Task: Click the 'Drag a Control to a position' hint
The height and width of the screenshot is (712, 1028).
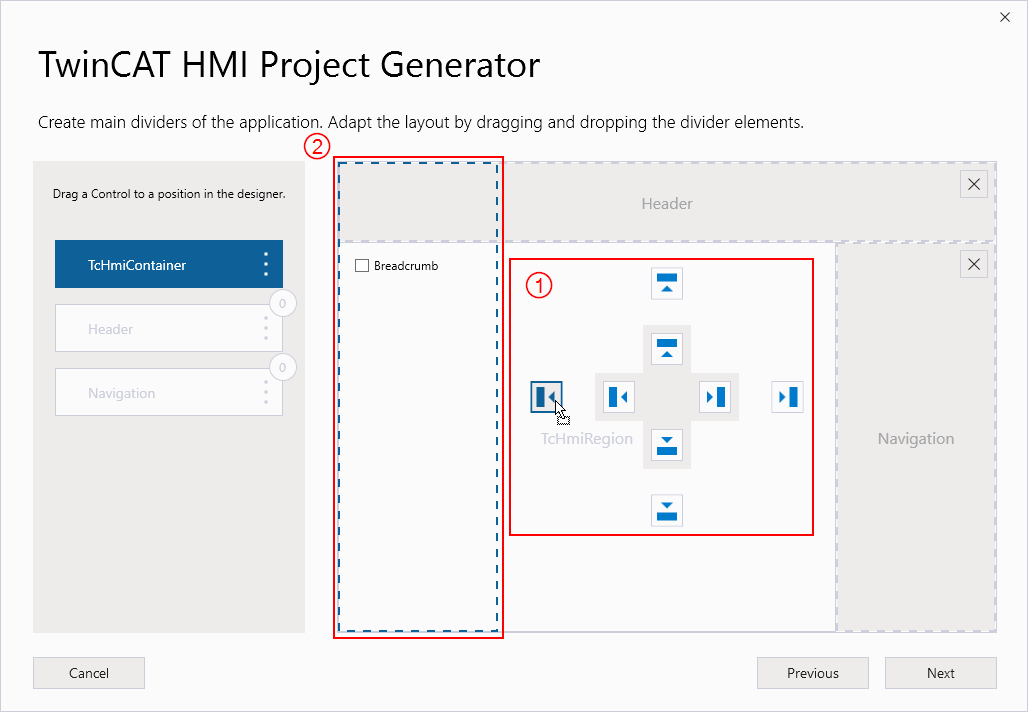Action: [x=169, y=194]
